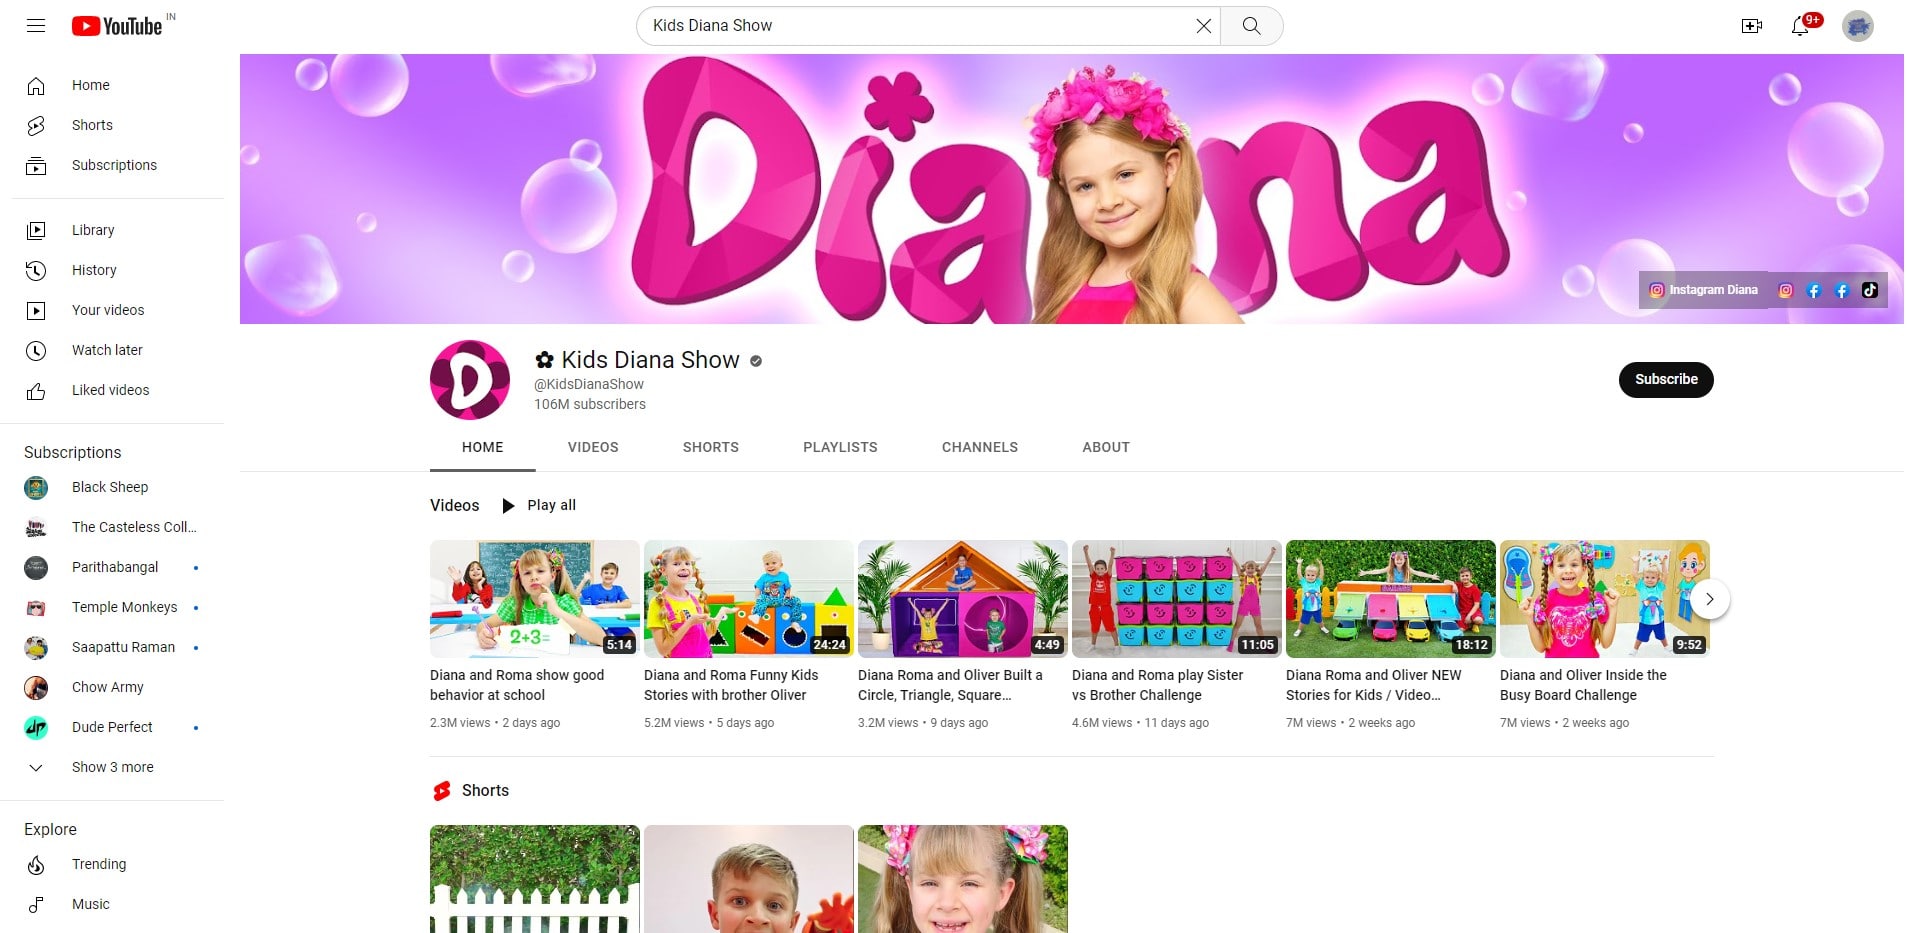Click the YouTube logo

(117, 26)
